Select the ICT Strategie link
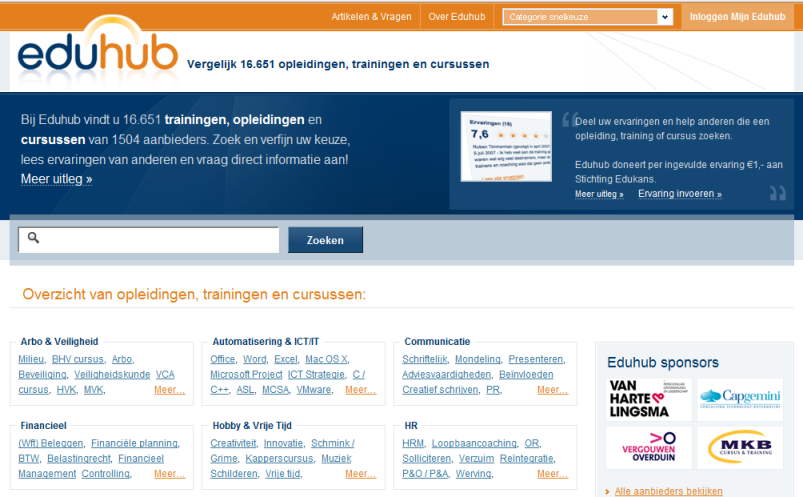Viewport: 803px width, 497px height. (316, 375)
